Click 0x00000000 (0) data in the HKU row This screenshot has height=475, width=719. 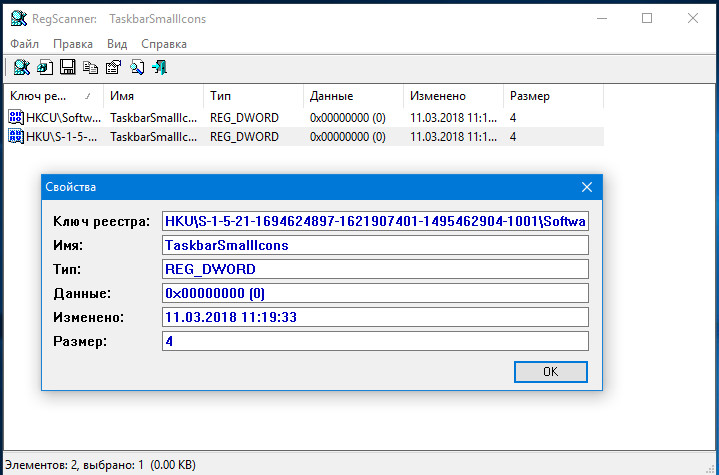click(x=348, y=137)
